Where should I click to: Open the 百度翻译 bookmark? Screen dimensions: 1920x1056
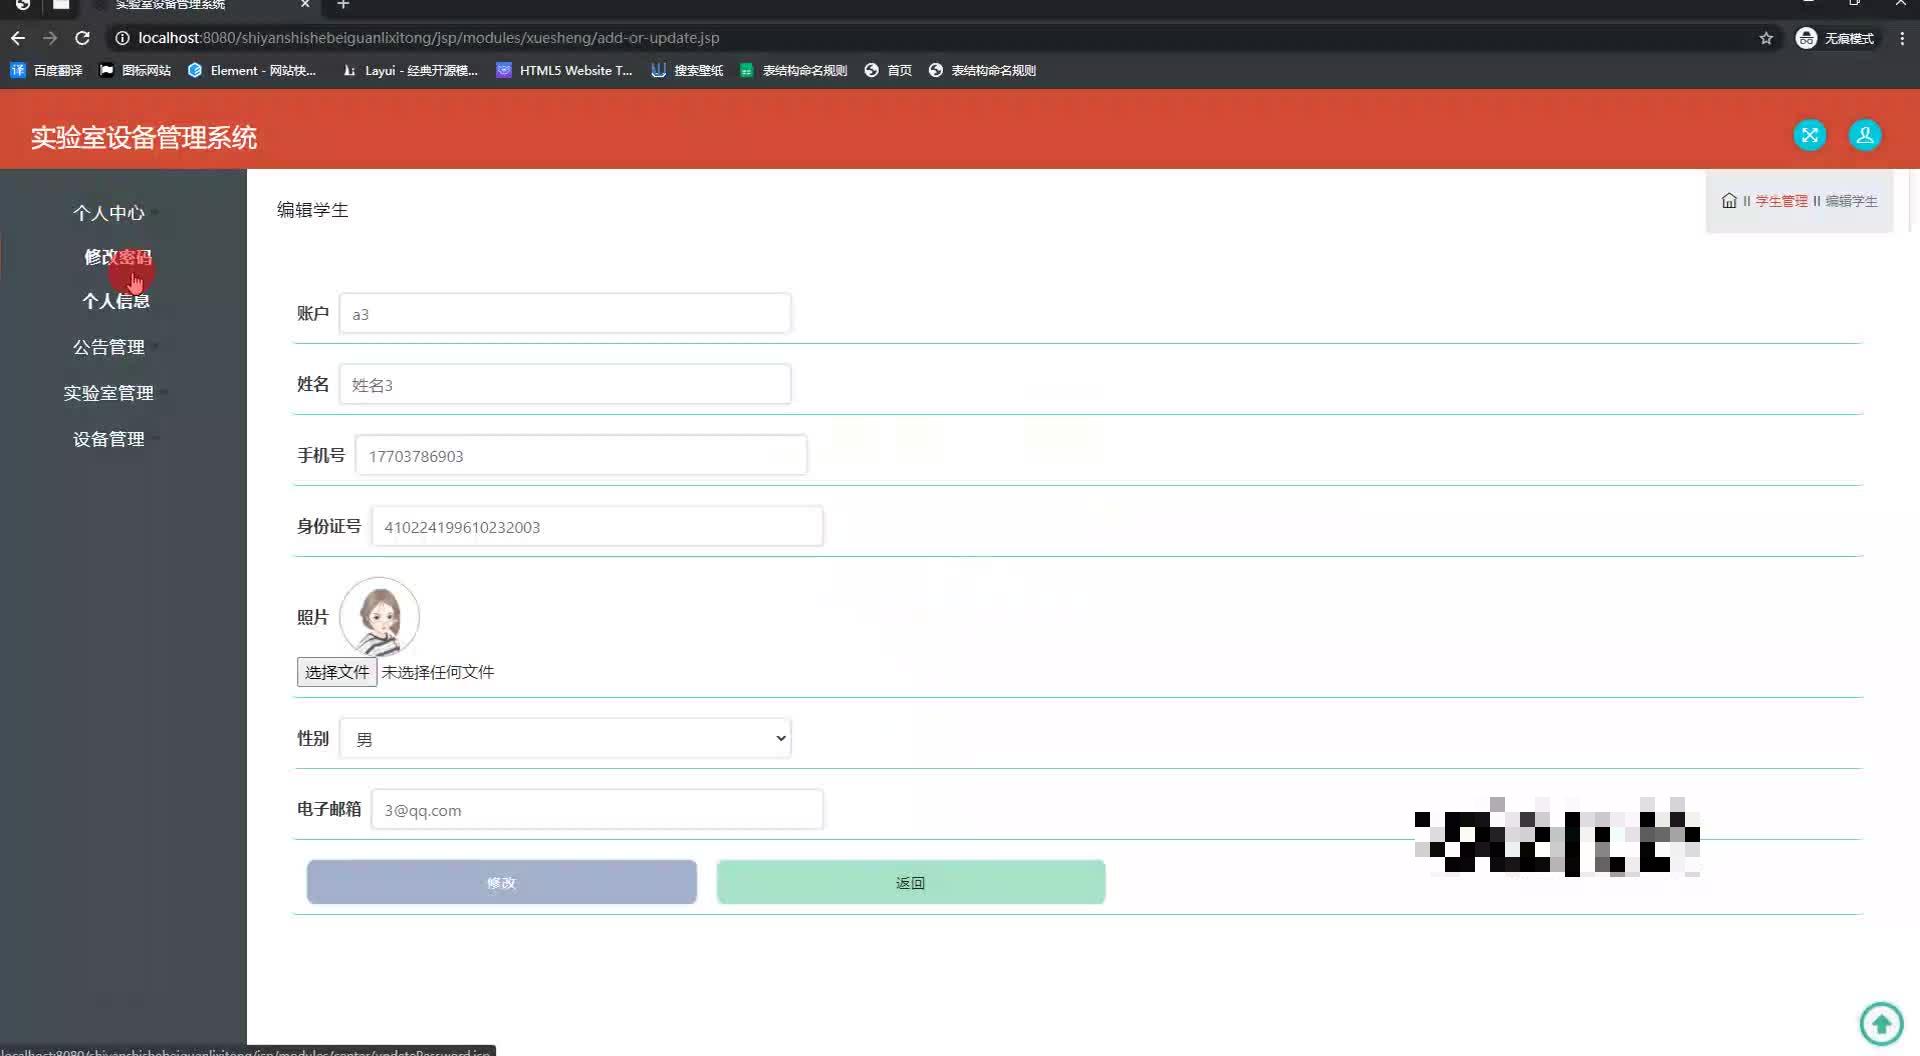tap(46, 70)
